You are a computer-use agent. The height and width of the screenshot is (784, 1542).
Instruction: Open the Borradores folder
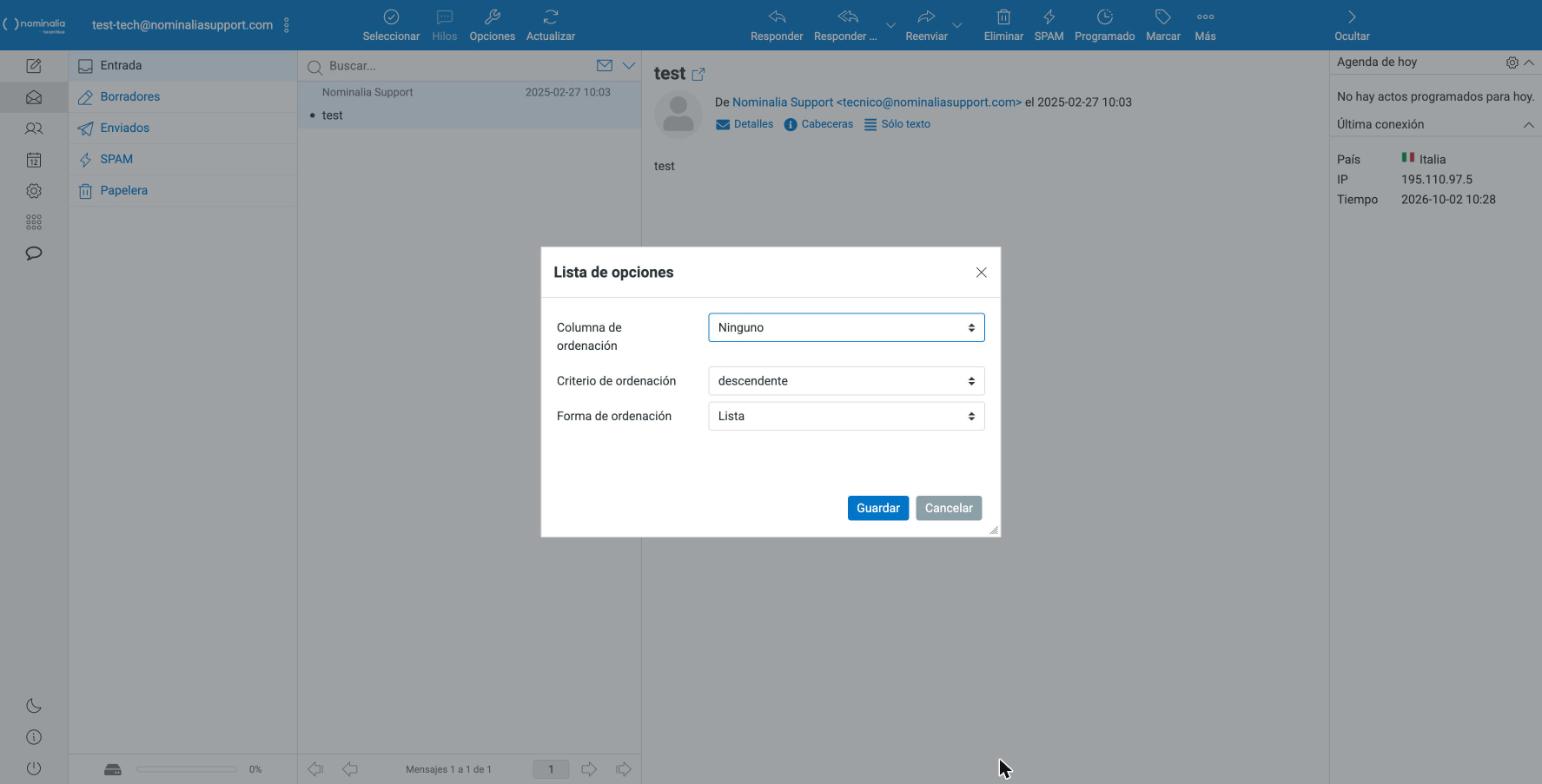[183, 97]
